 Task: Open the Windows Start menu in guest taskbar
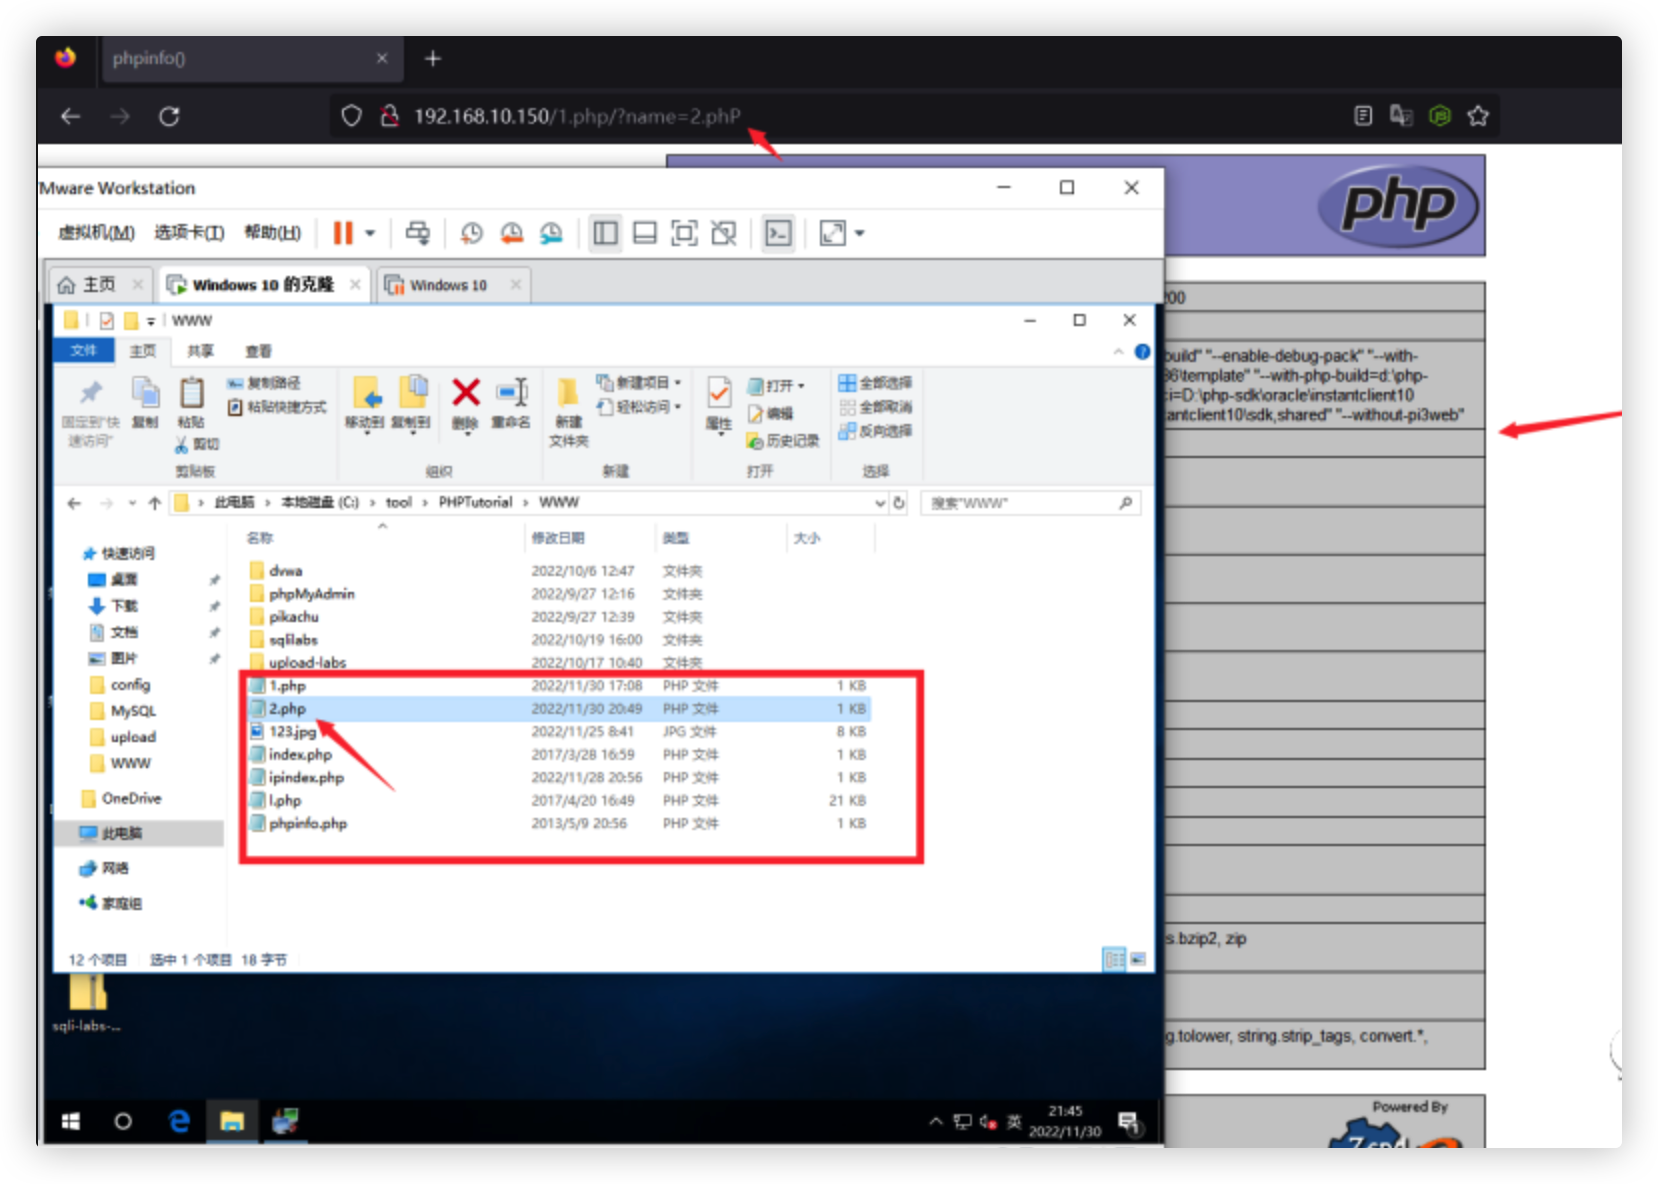71,1122
